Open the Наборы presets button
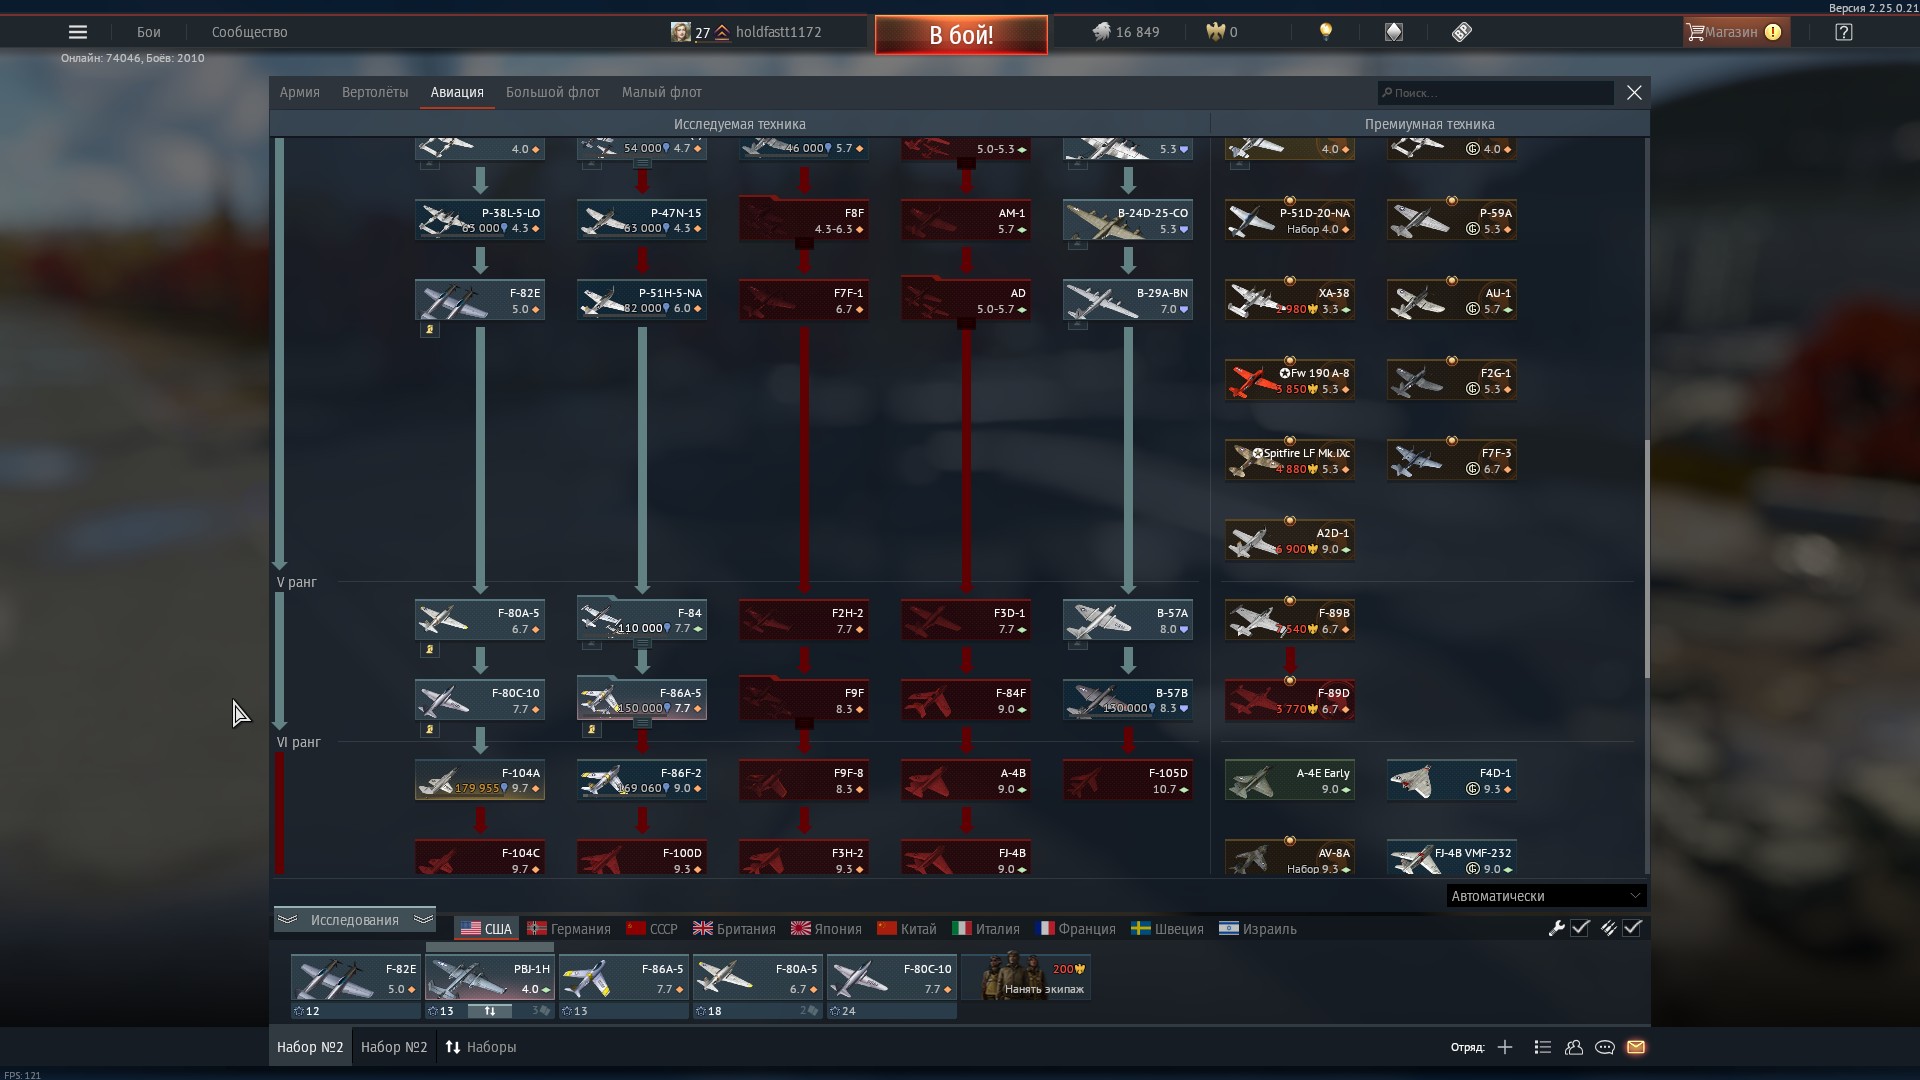Screen dimensions: 1920x1080 click(481, 1047)
